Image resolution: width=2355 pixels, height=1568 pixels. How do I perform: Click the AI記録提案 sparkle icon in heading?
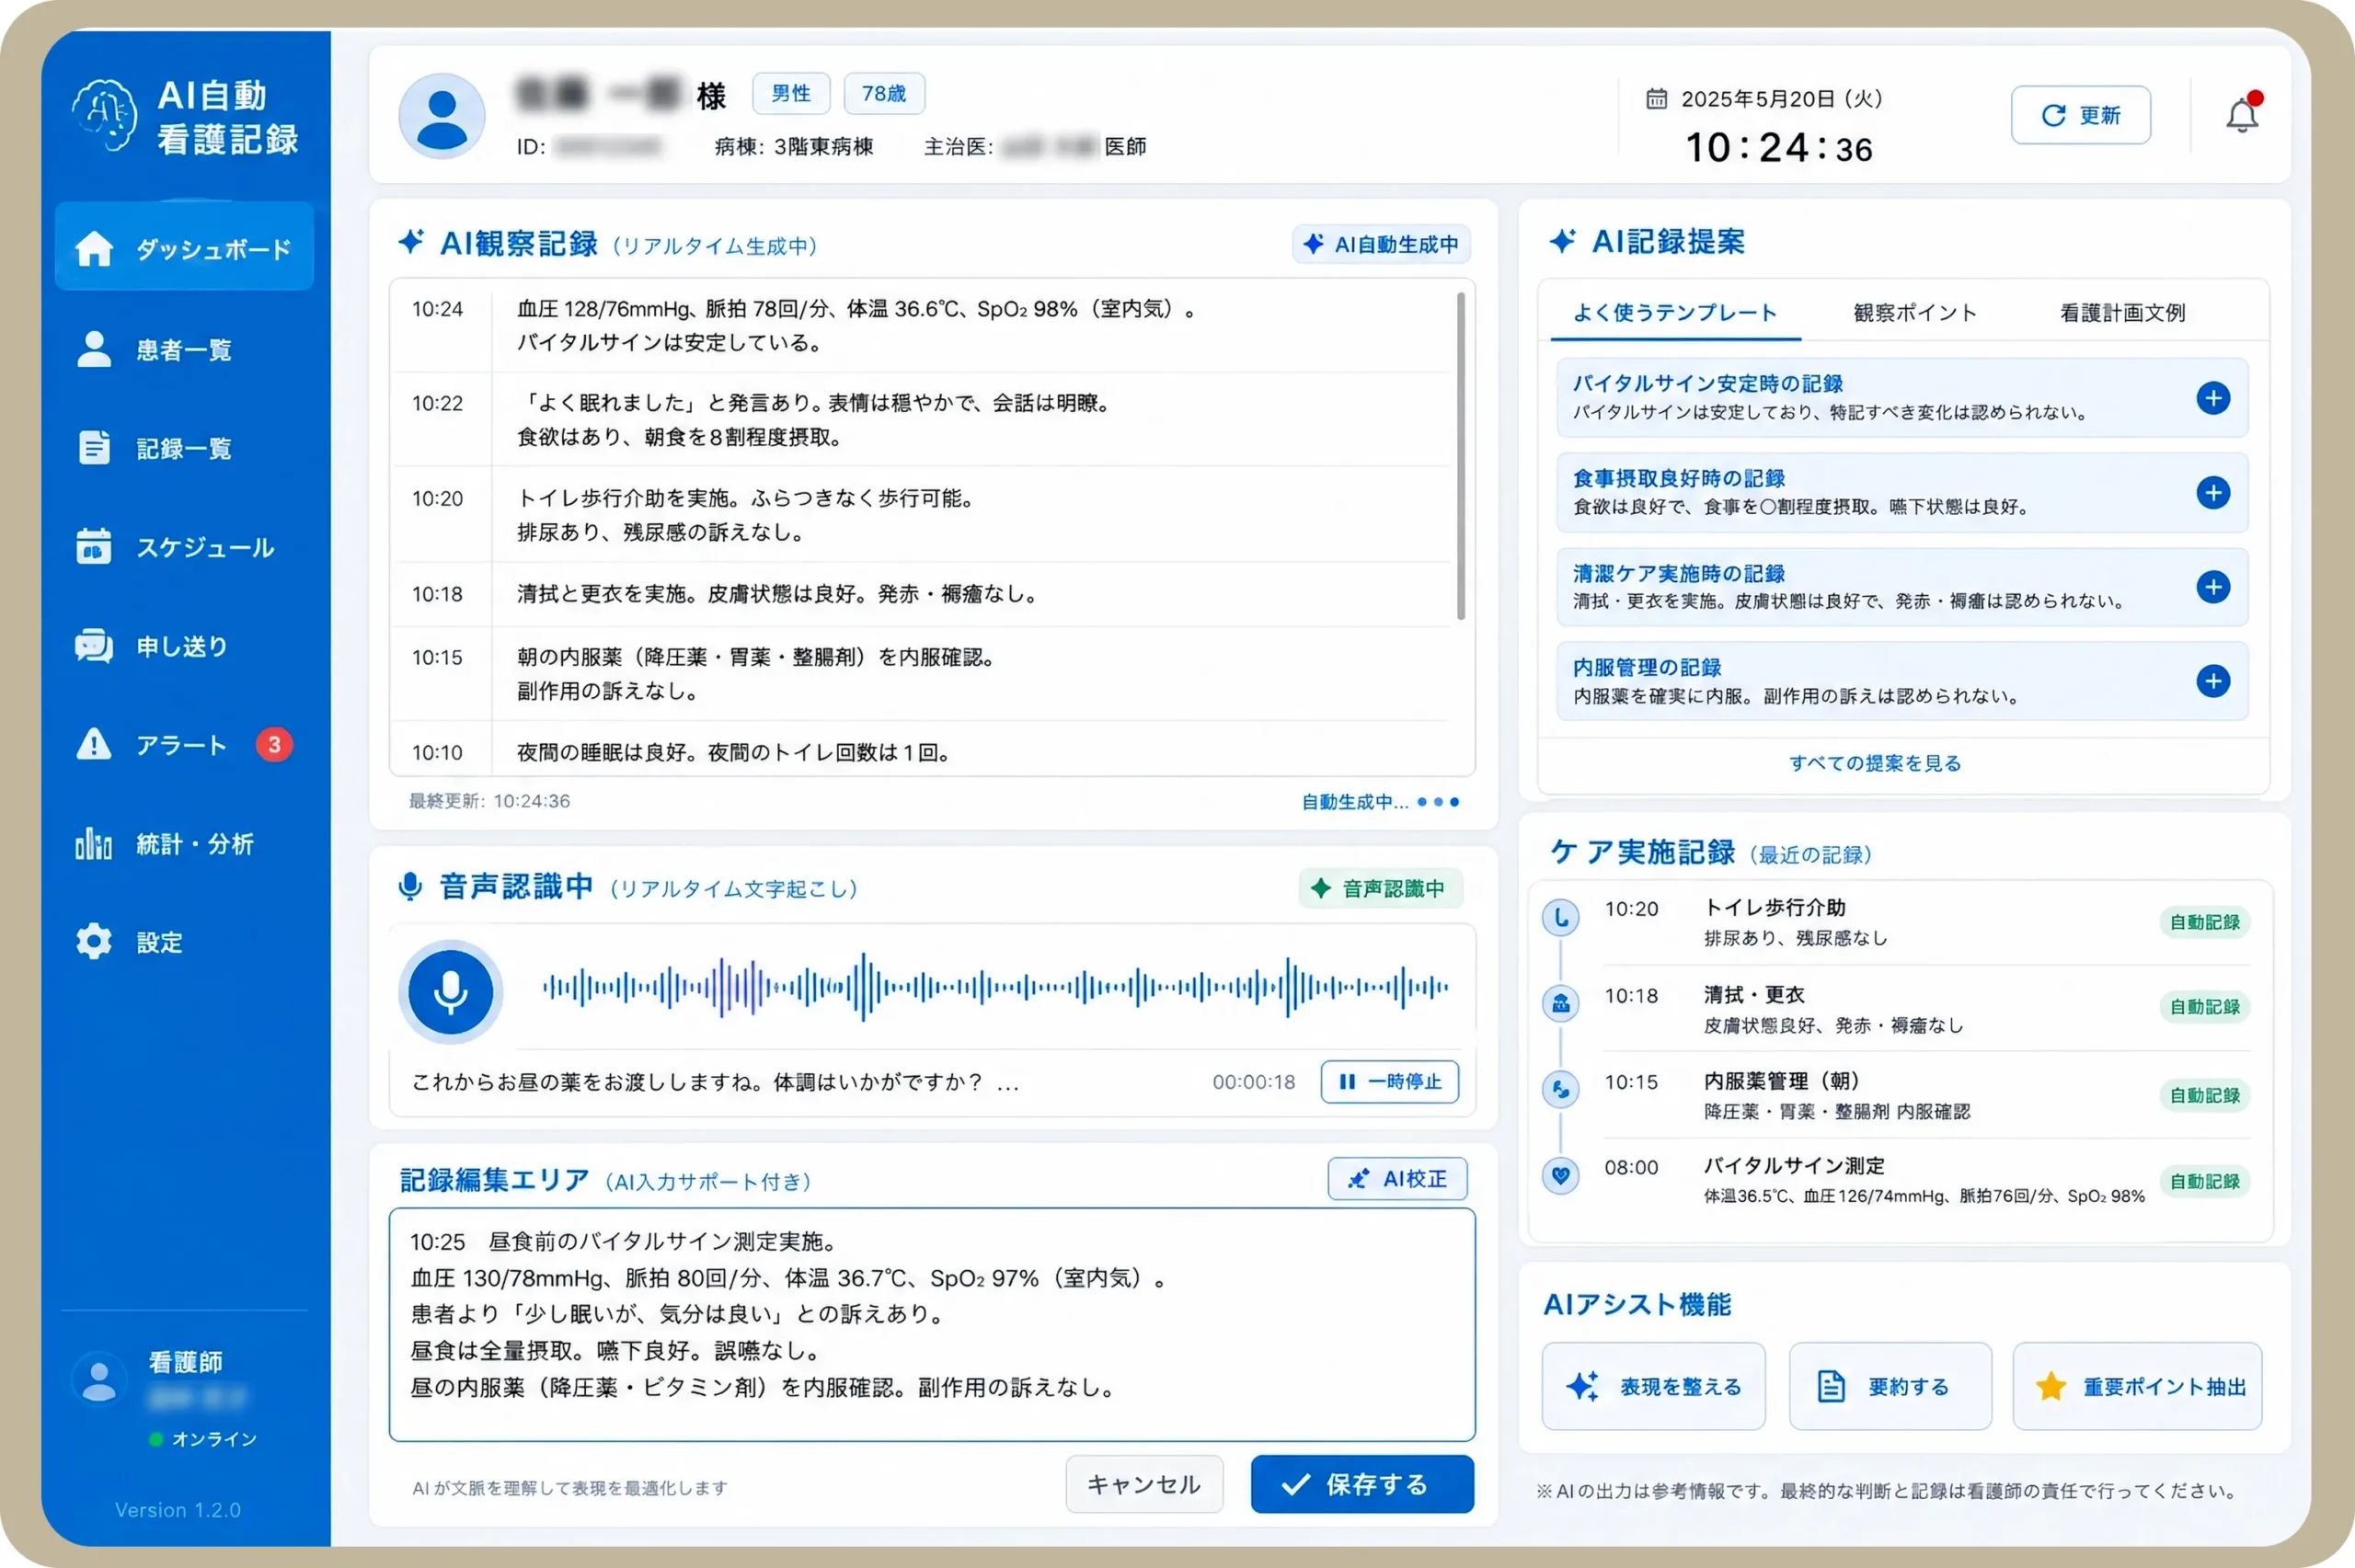[1562, 240]
